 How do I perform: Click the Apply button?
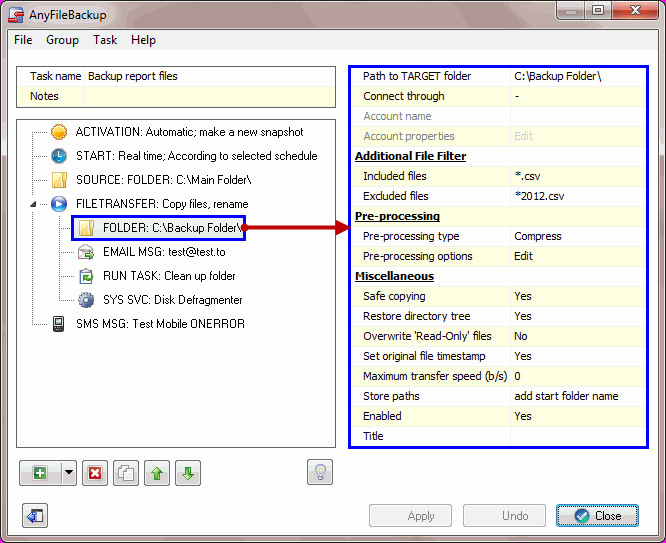click(x=410, y=516)
